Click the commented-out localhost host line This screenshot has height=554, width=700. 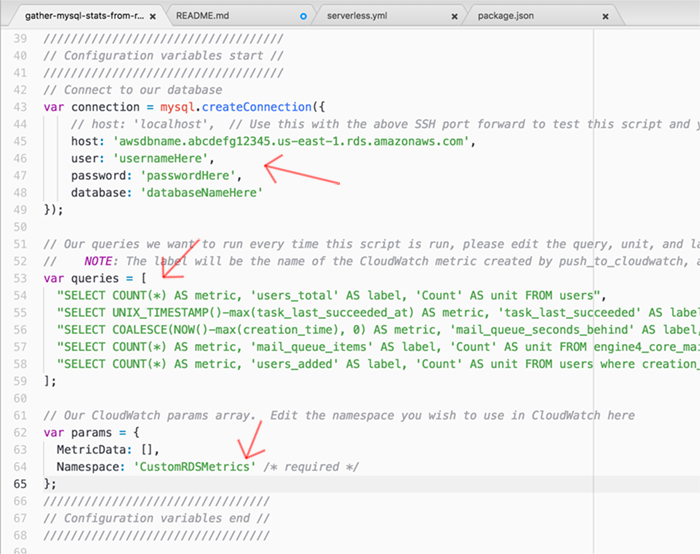385,124
